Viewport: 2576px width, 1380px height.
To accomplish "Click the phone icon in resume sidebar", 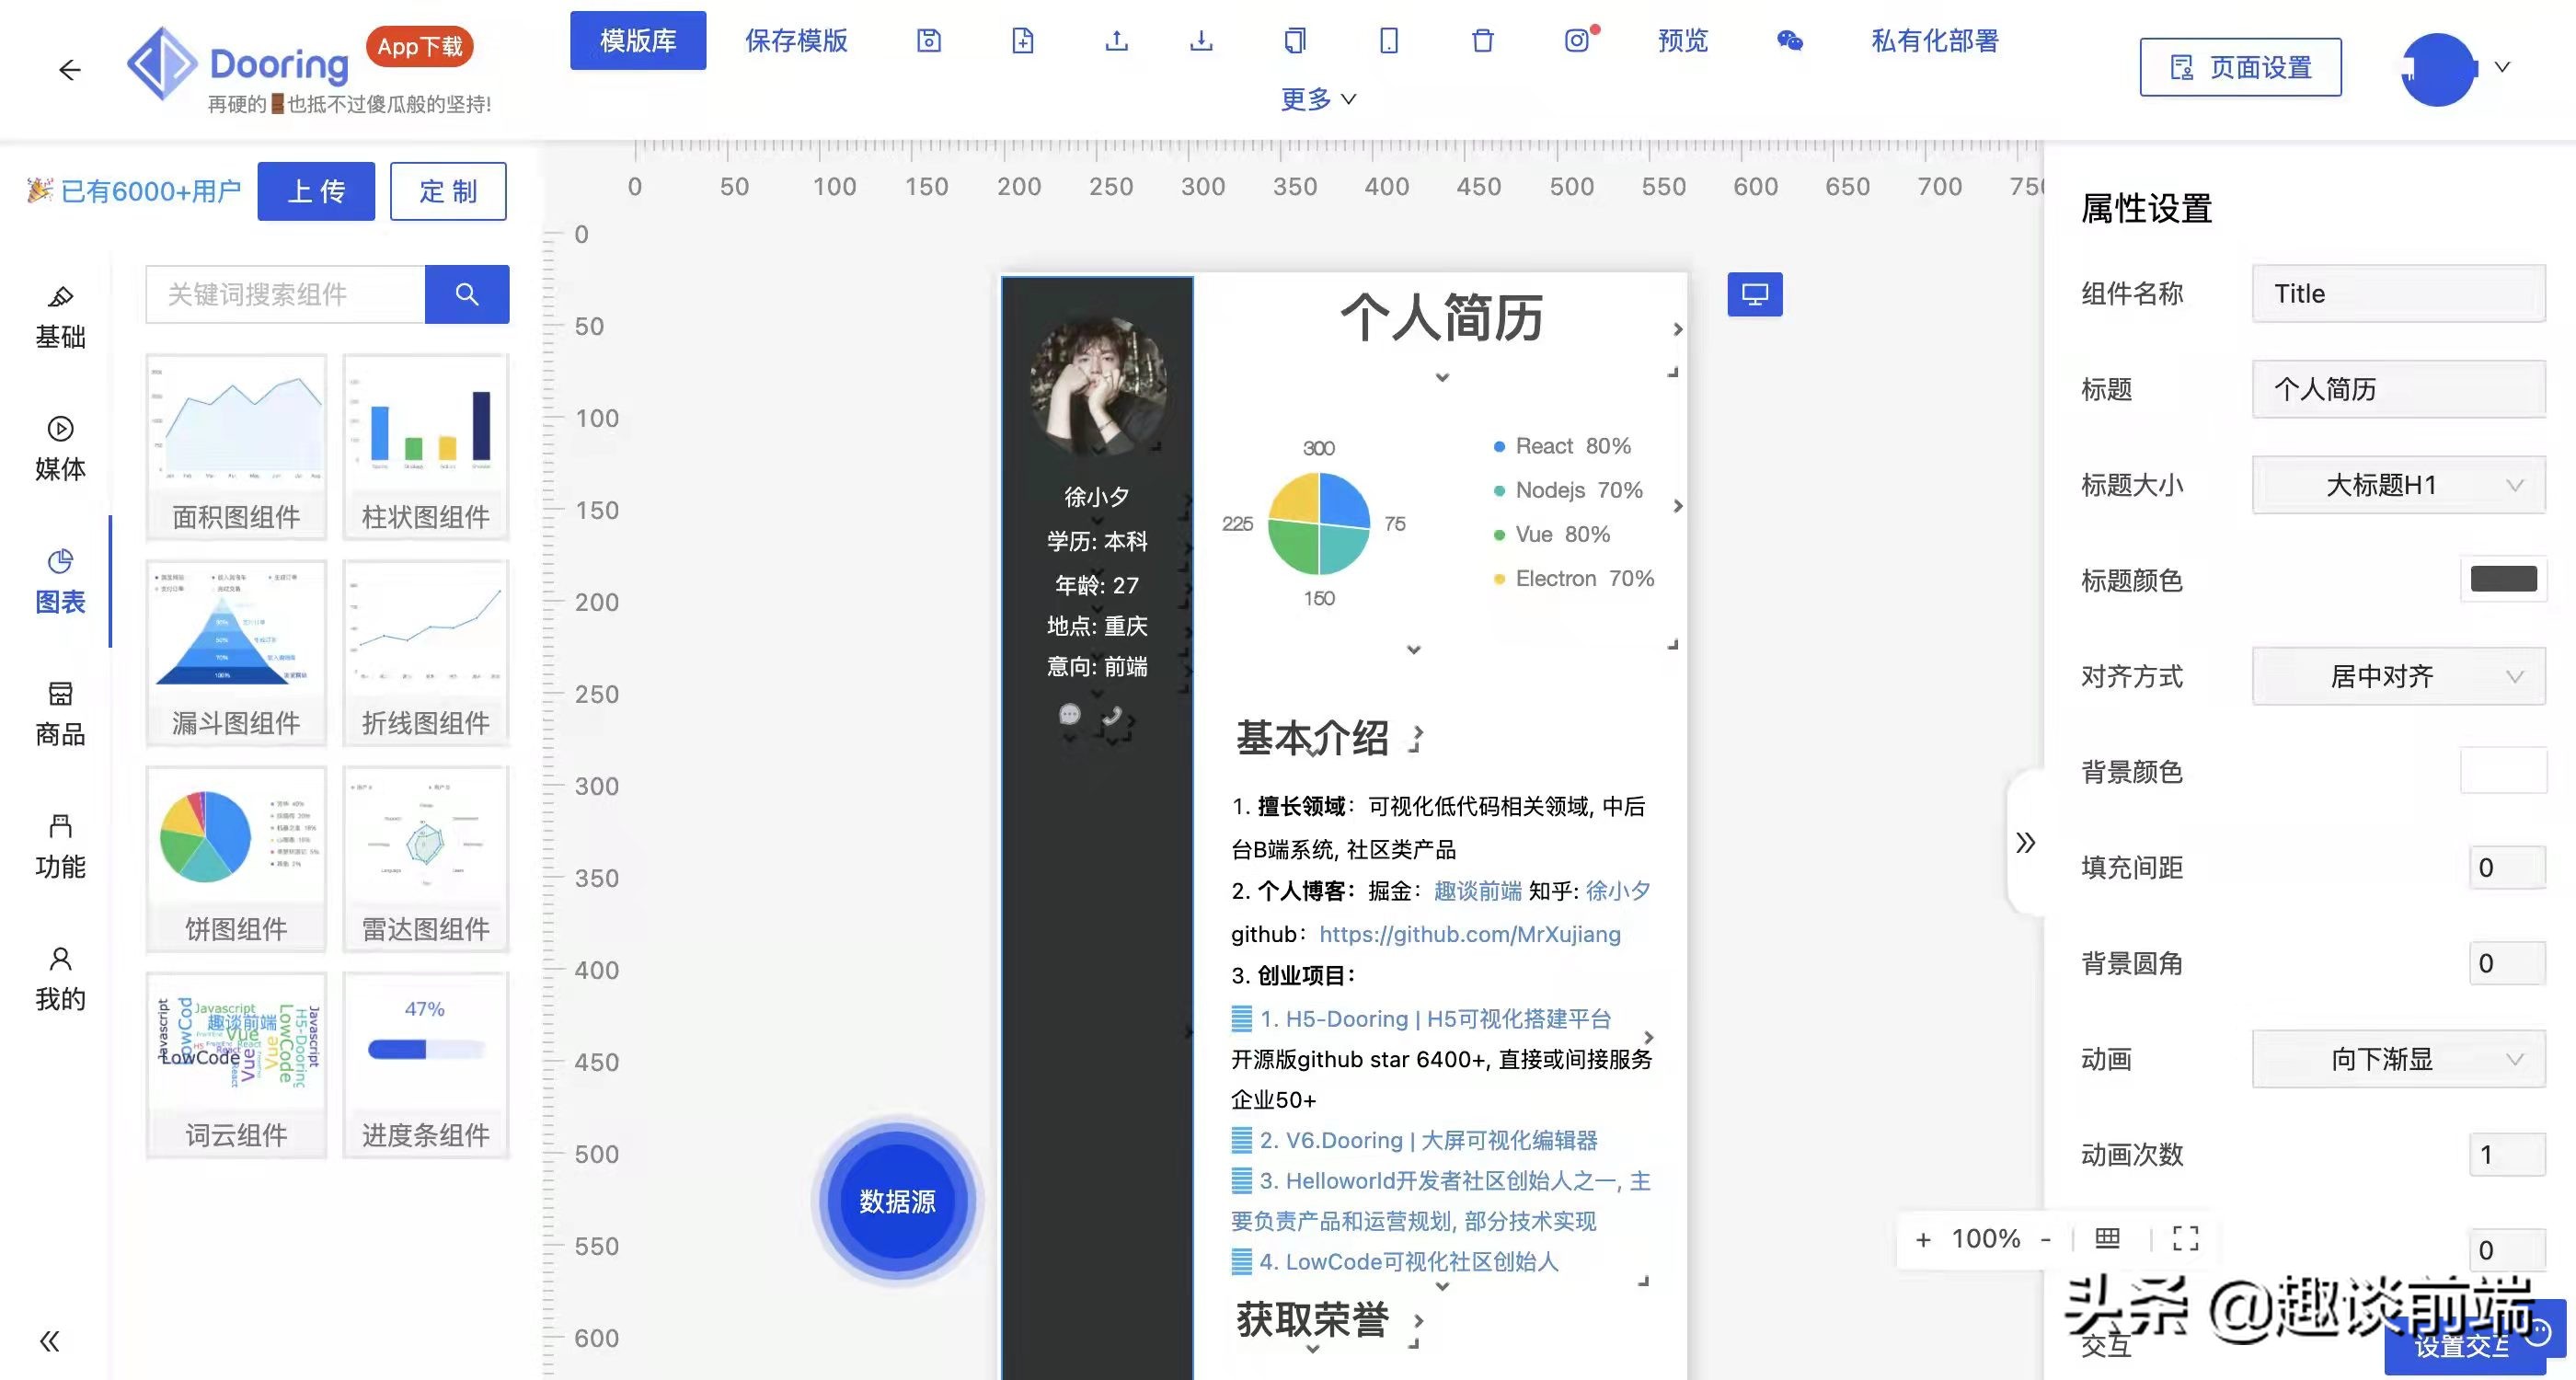I will click(1112, 716).
